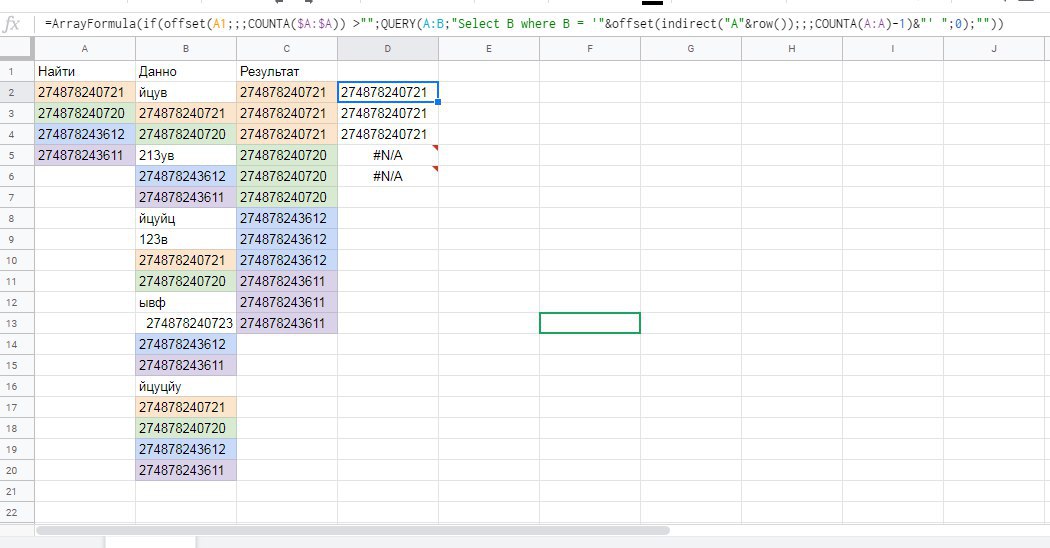
Task: Click the fill handle of cell D2
Action: (438, 102)
